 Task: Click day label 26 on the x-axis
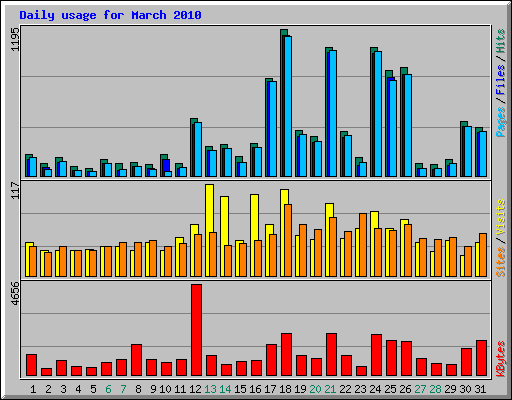coord(405,389)
